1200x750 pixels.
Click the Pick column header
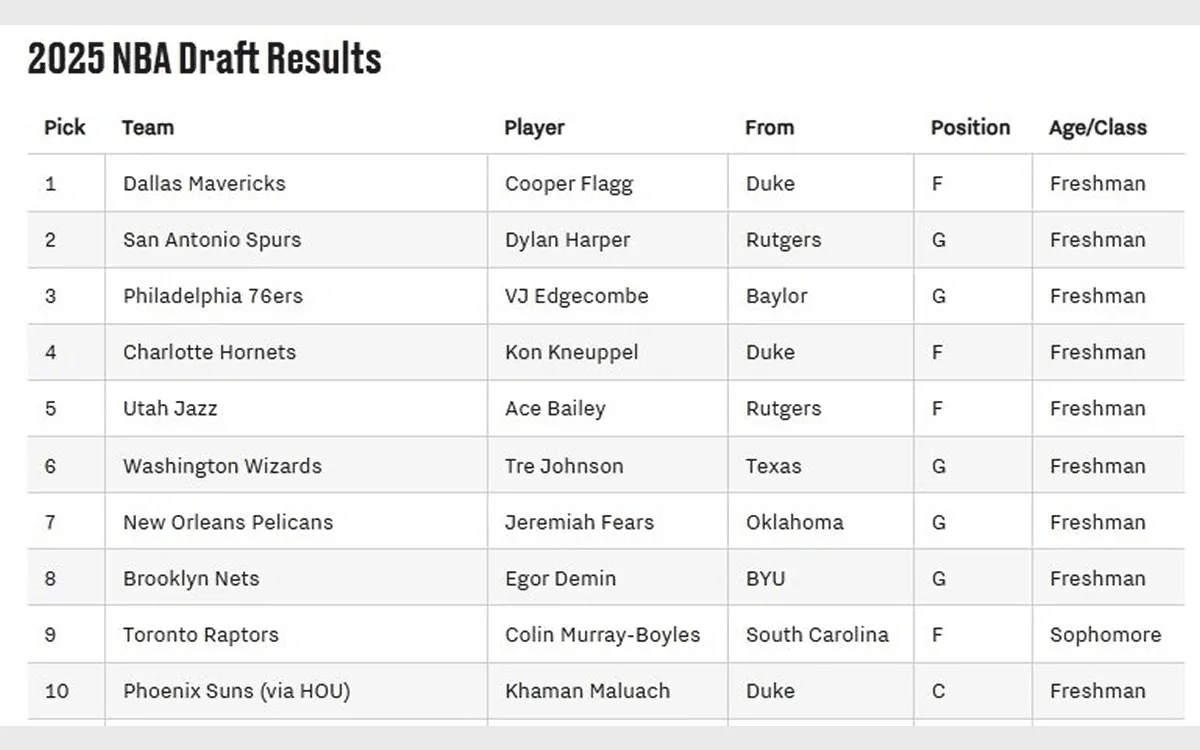click(x=65, y=127)
